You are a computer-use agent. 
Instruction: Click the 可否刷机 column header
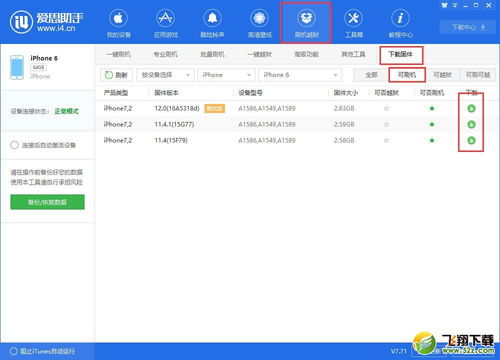point(432,93)
